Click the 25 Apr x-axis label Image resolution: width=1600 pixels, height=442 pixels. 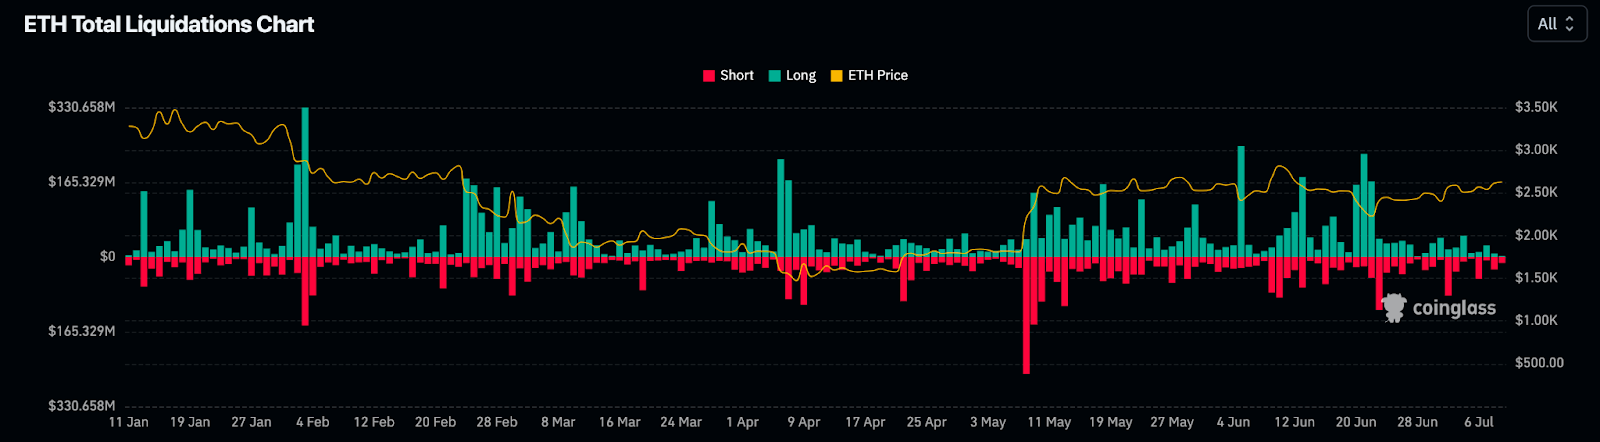point(926,422)
